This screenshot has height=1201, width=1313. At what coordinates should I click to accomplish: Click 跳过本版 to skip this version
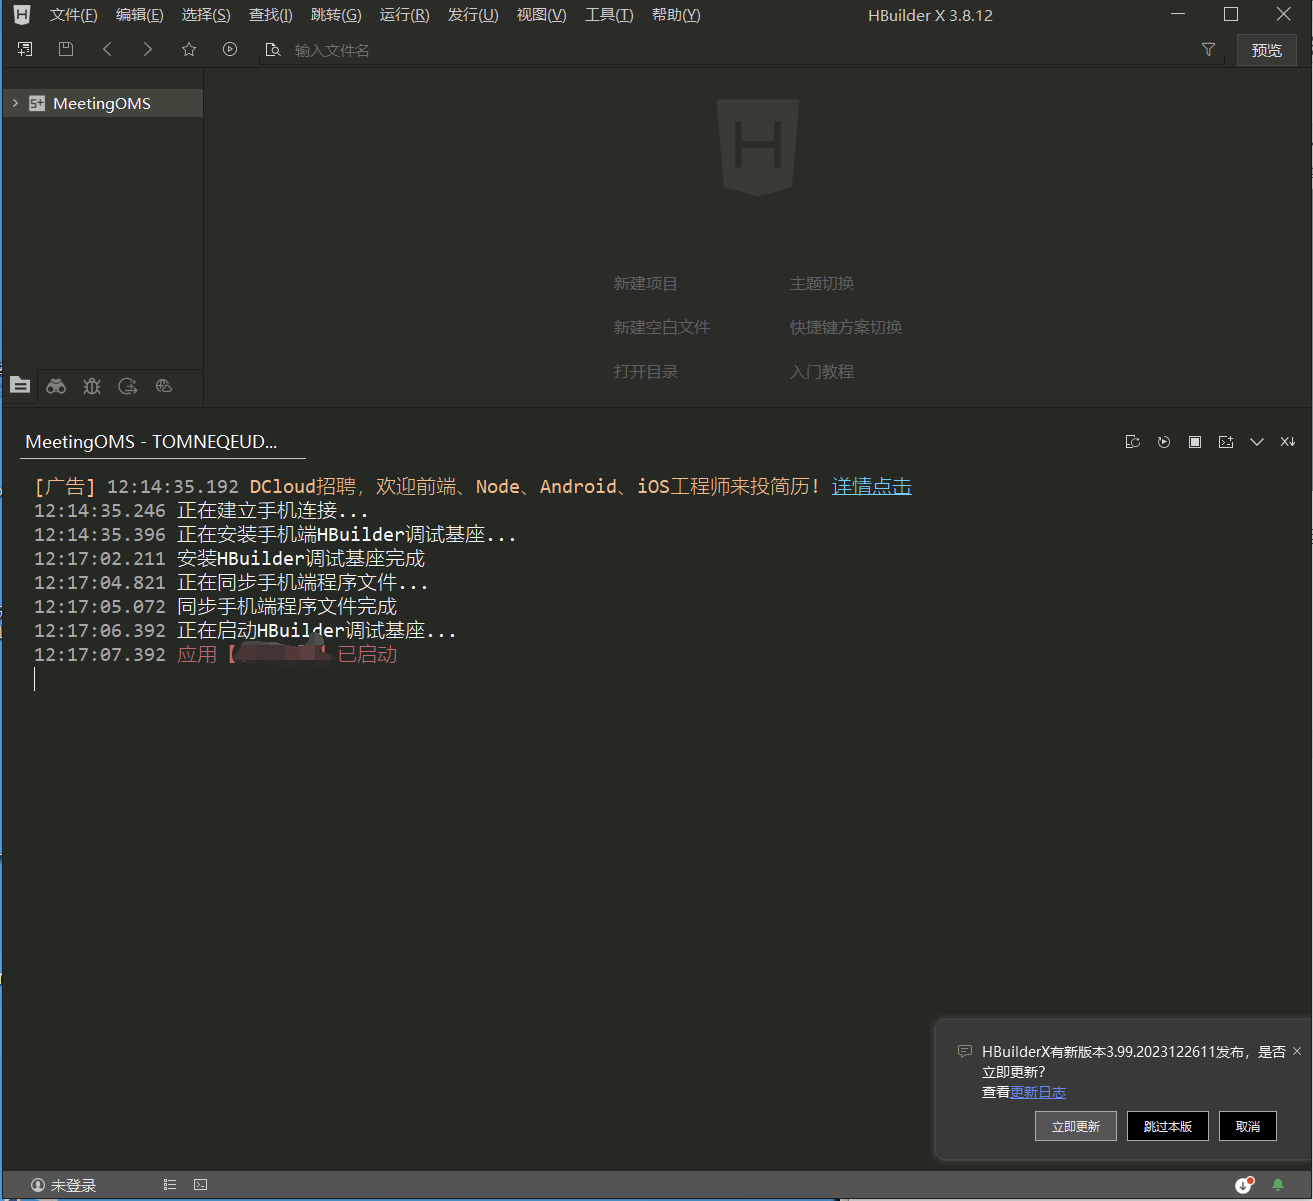(1167, 1126)
